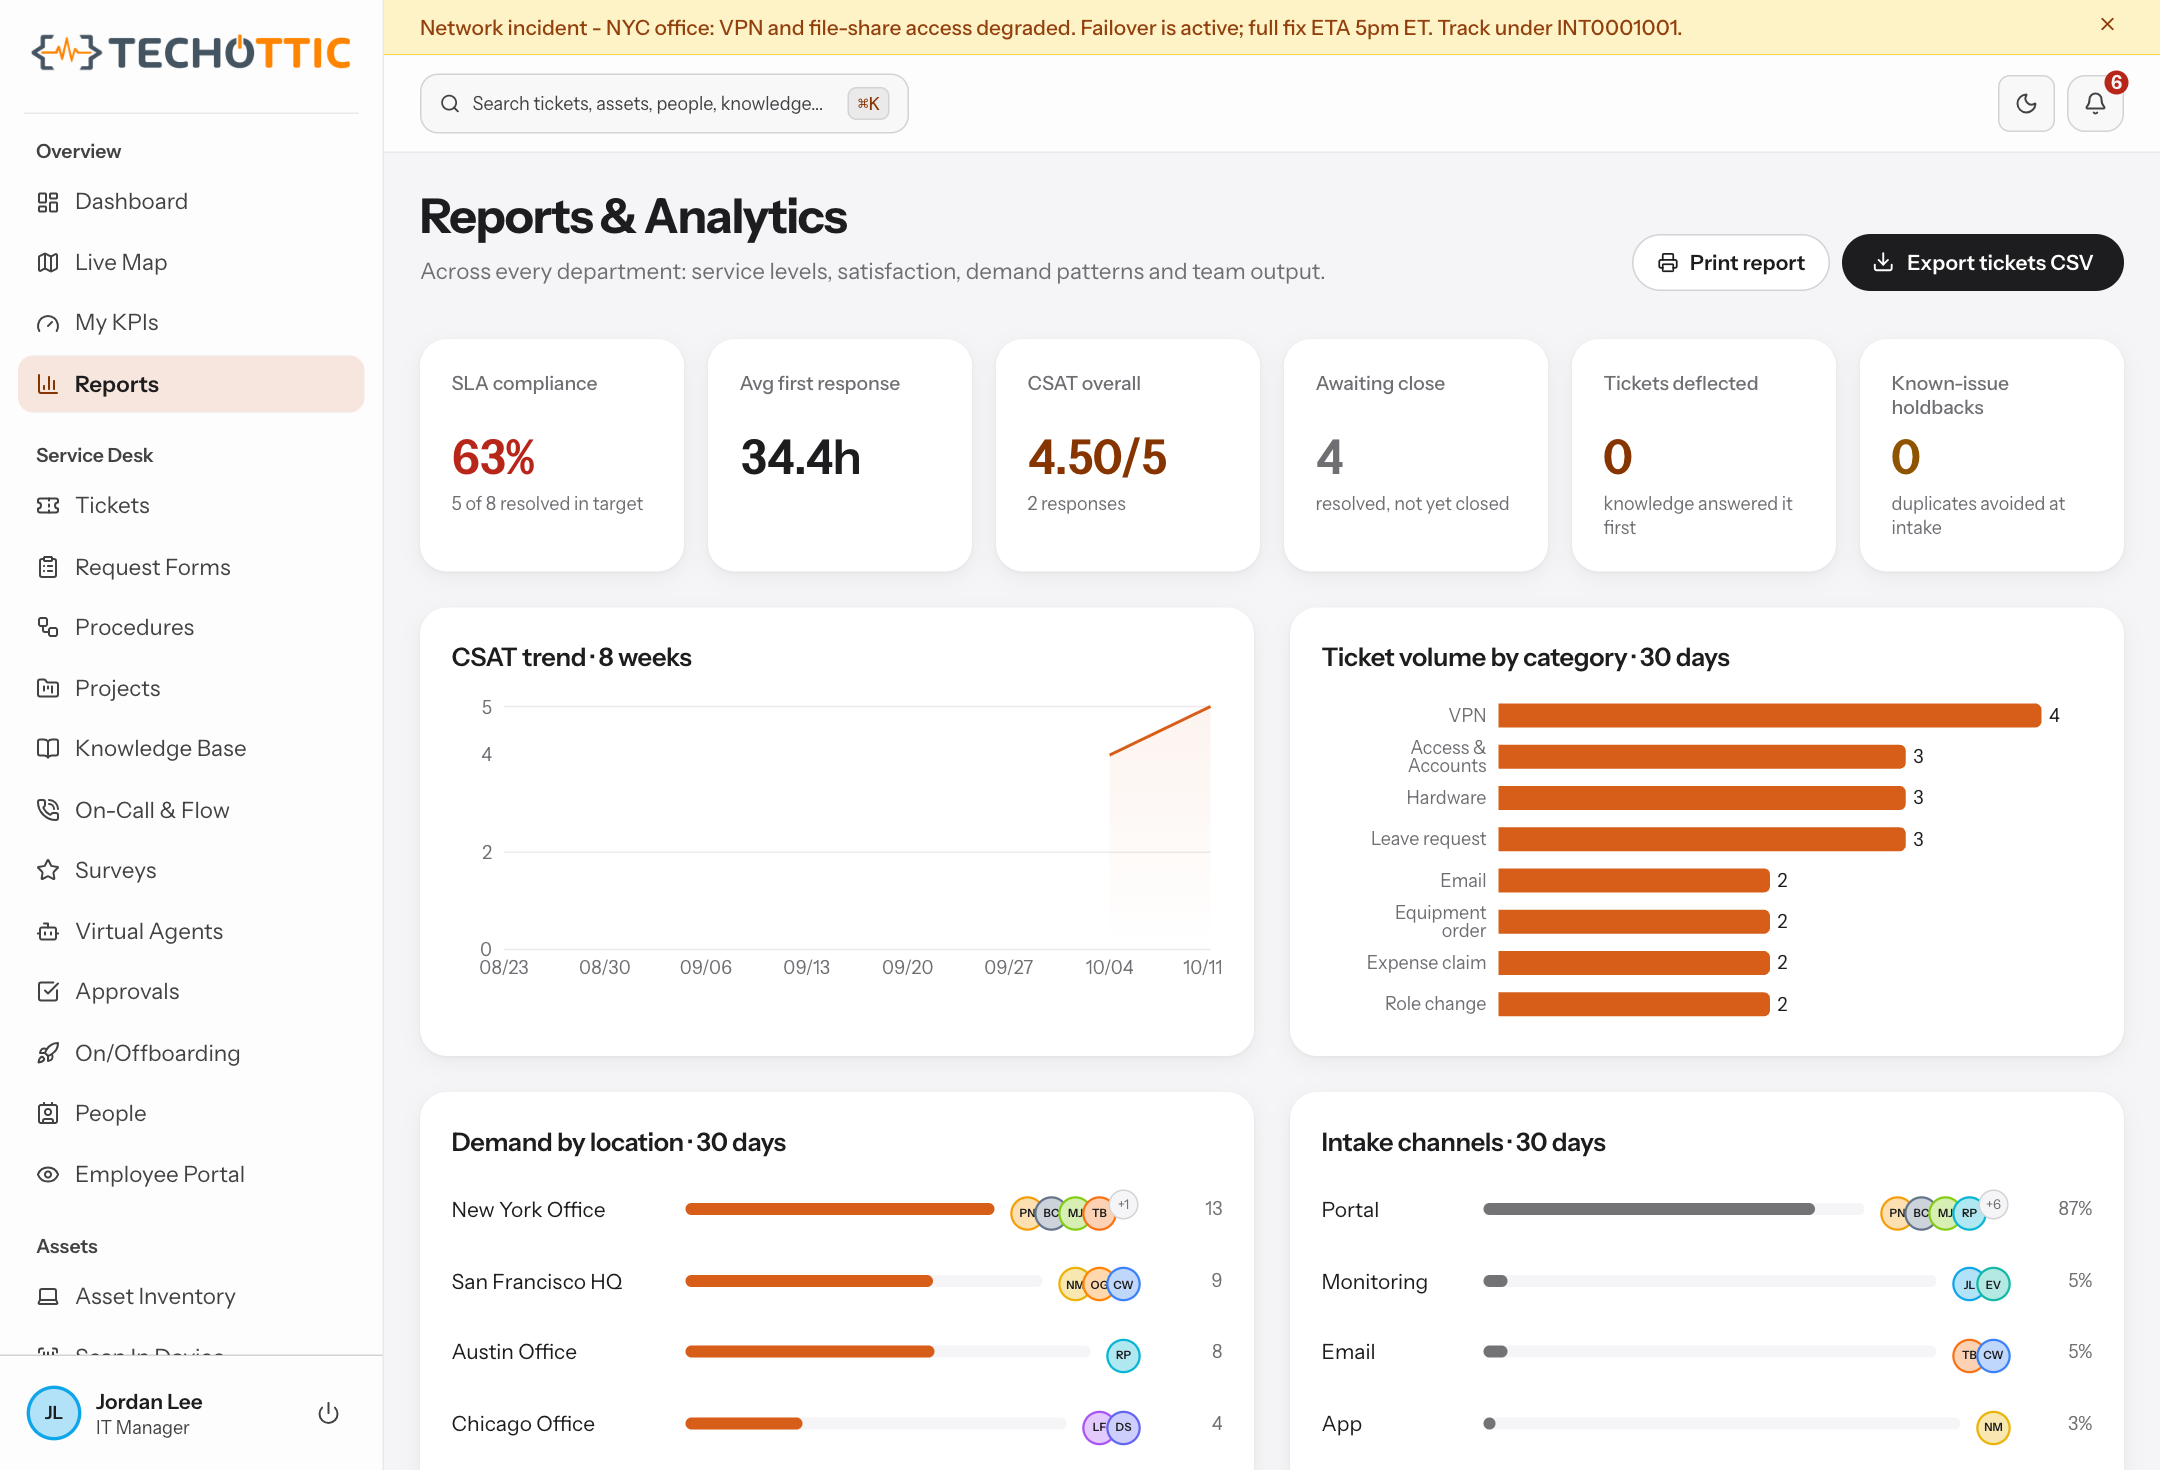Click the Techottic logo

point(191,53)
